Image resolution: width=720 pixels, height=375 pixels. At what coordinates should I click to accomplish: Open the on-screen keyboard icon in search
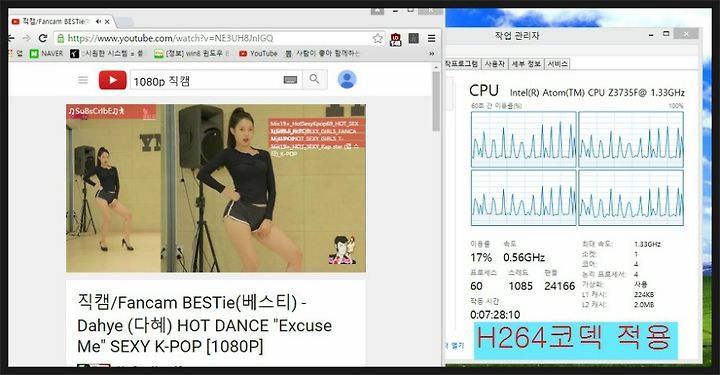click(x=290, y=80)
